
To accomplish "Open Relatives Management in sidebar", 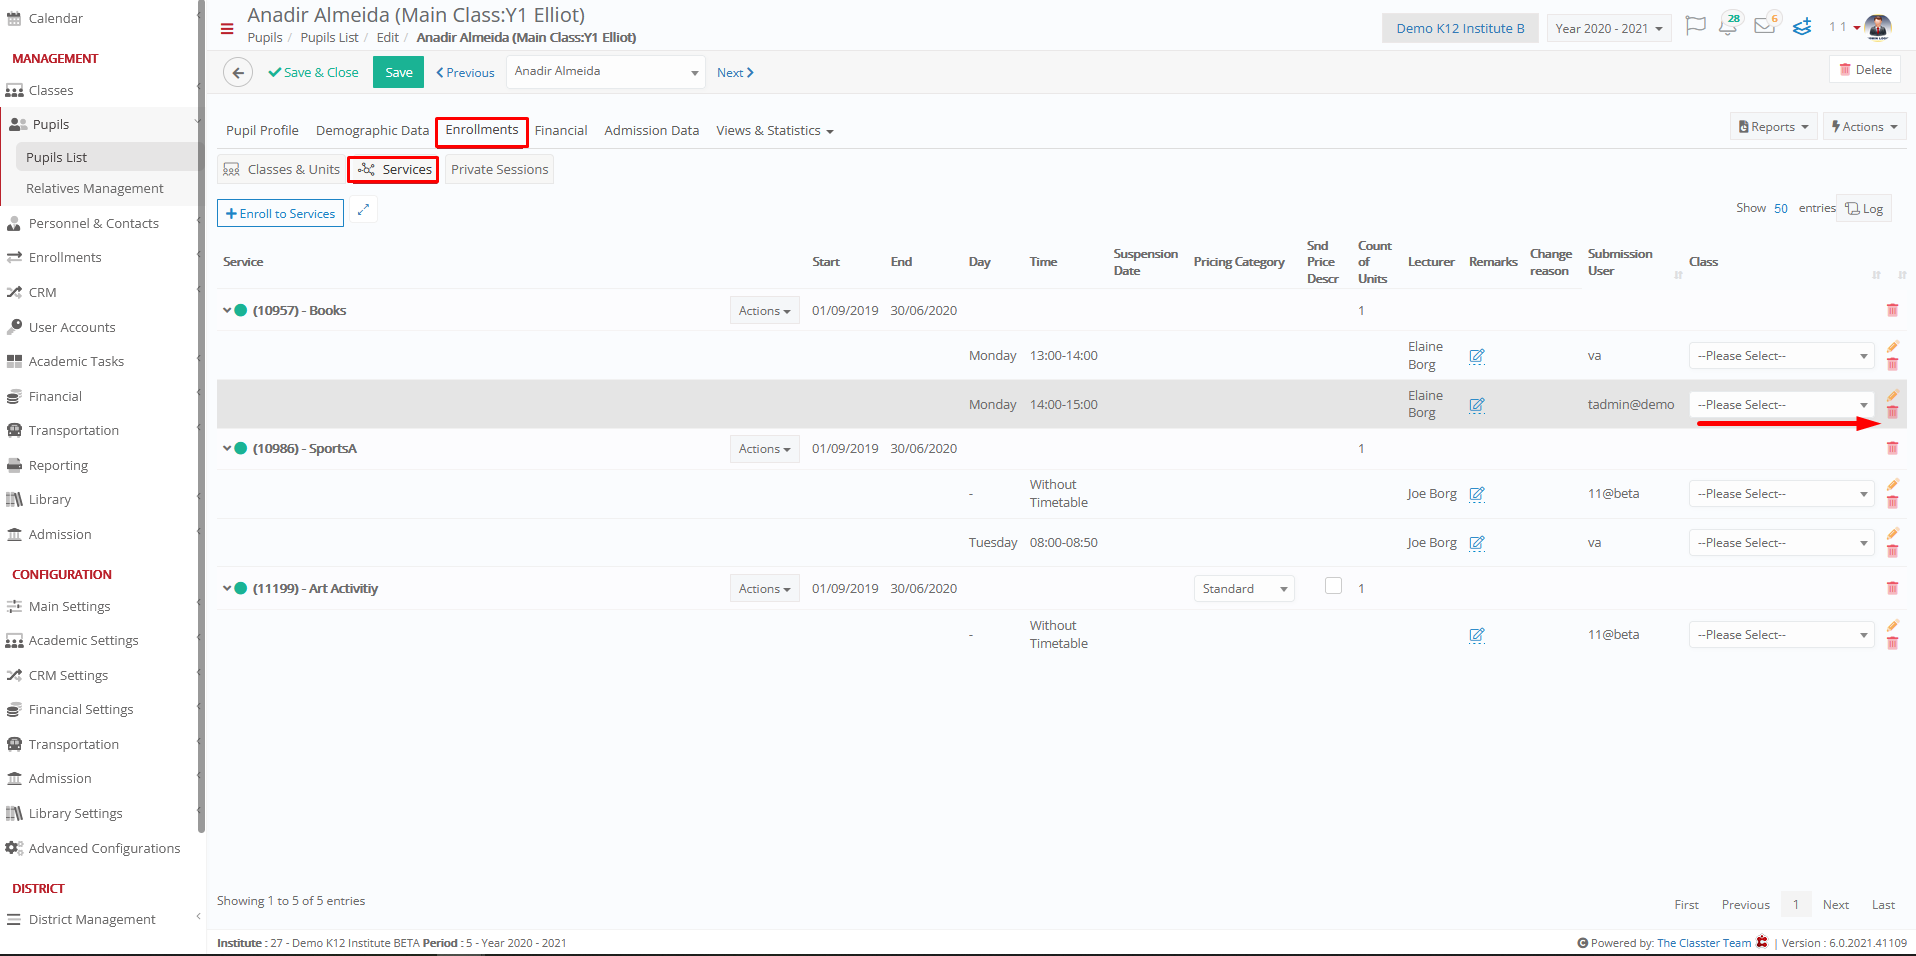I will coord(94,189).
